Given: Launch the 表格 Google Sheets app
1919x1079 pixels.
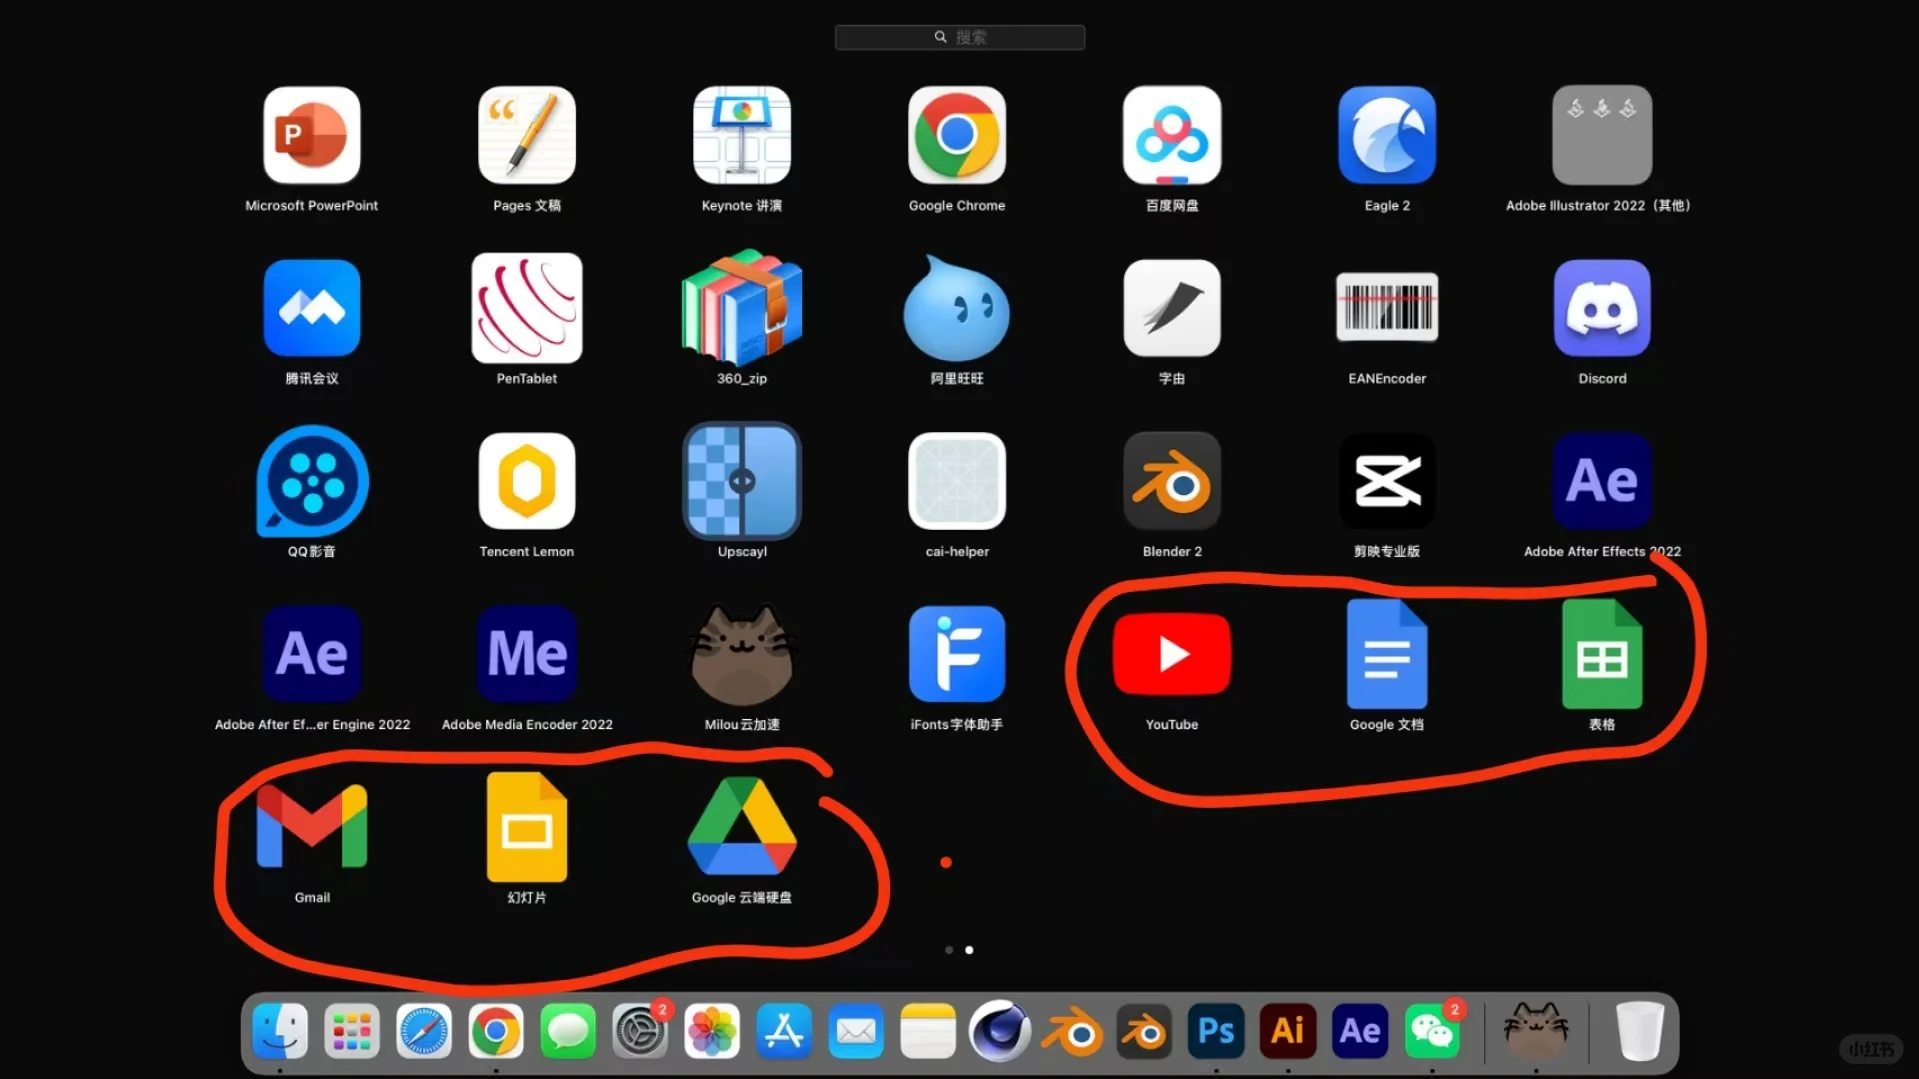Looking at the screenshot, I should pos(1602,655).
